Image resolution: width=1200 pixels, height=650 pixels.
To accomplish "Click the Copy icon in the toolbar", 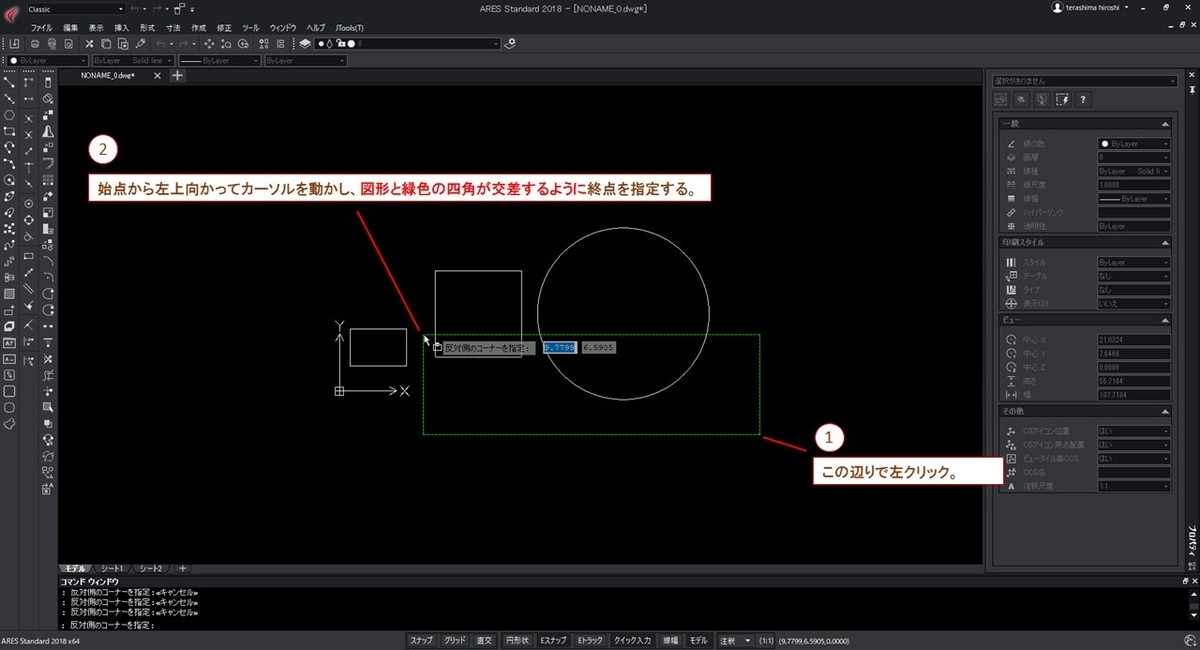I will [106, 44].
